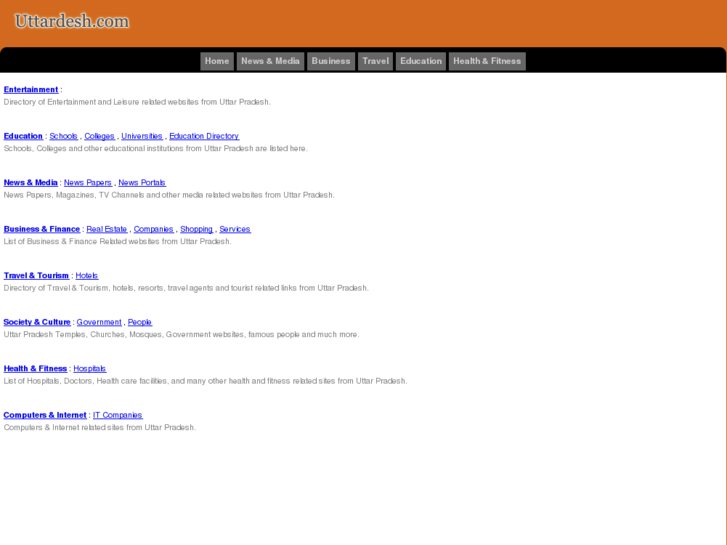Open the Business & Finance heading link
Viewport: 727px width, 545px height.
tap(42, 229)
